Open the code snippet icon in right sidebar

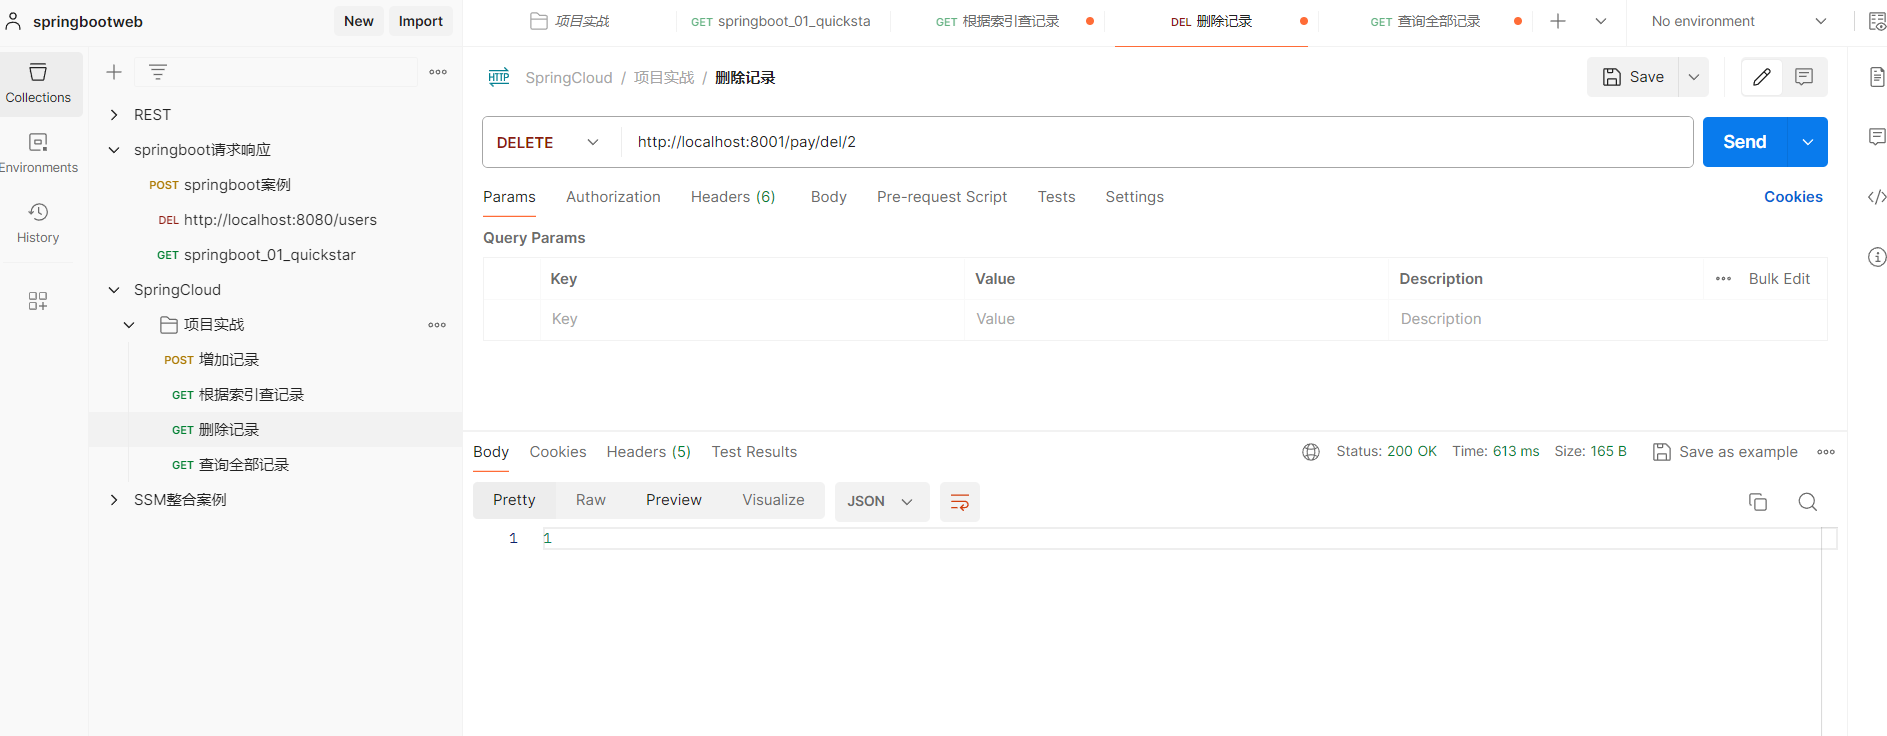pyautogui.click(x=1877, y=197)
